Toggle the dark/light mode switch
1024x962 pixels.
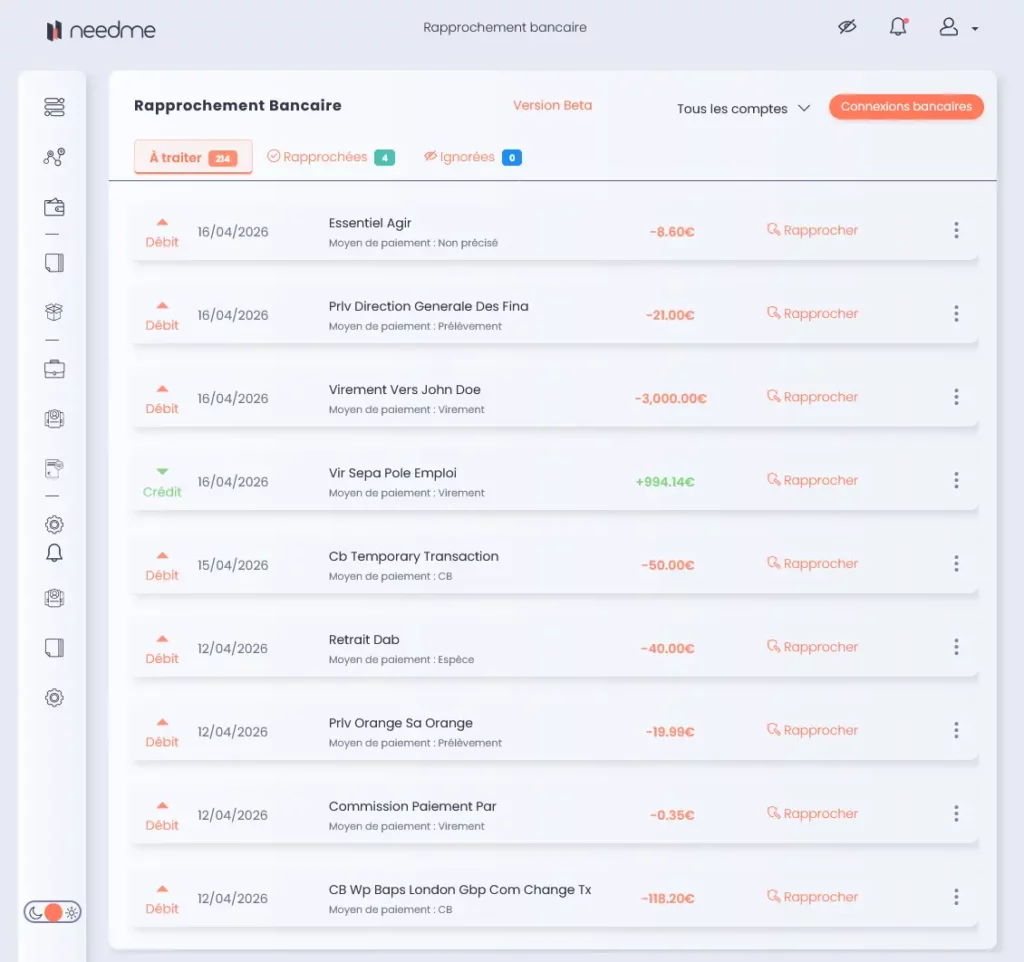point(54,912)
